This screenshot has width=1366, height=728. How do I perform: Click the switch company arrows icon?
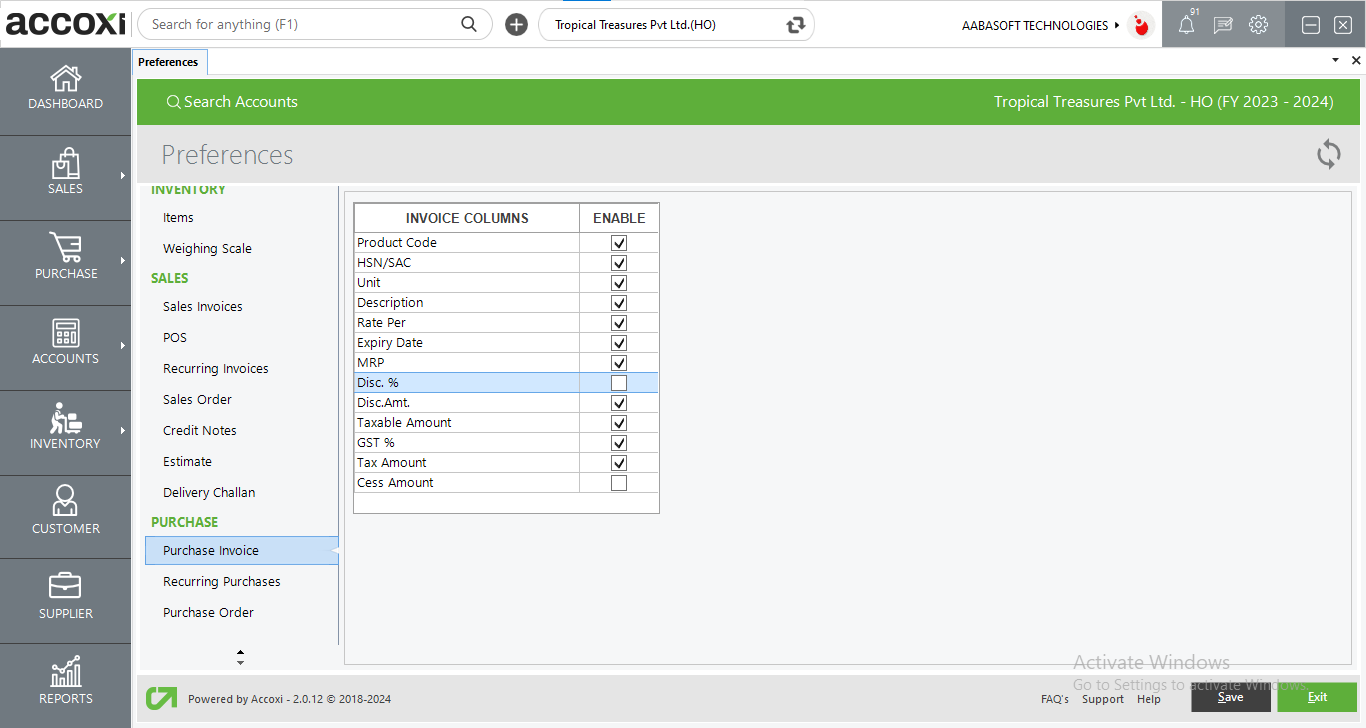click(796, 25)
